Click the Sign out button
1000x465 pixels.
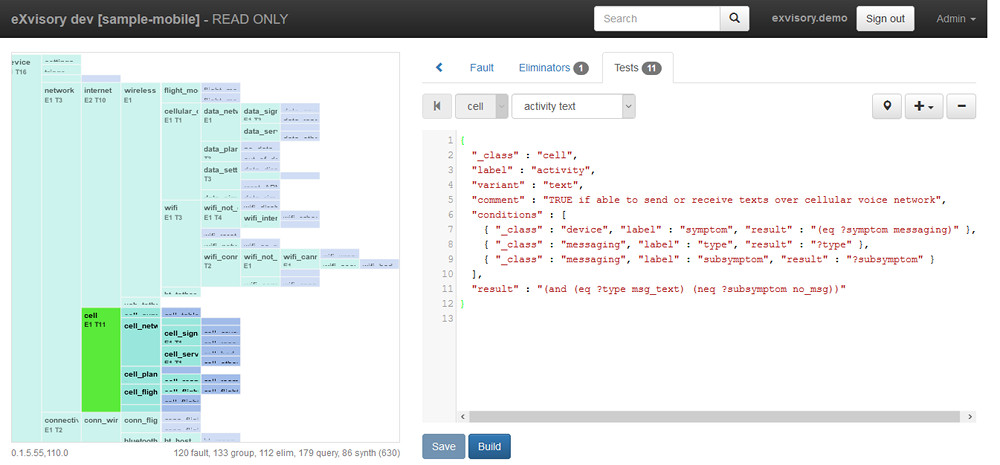click(885, 18)
